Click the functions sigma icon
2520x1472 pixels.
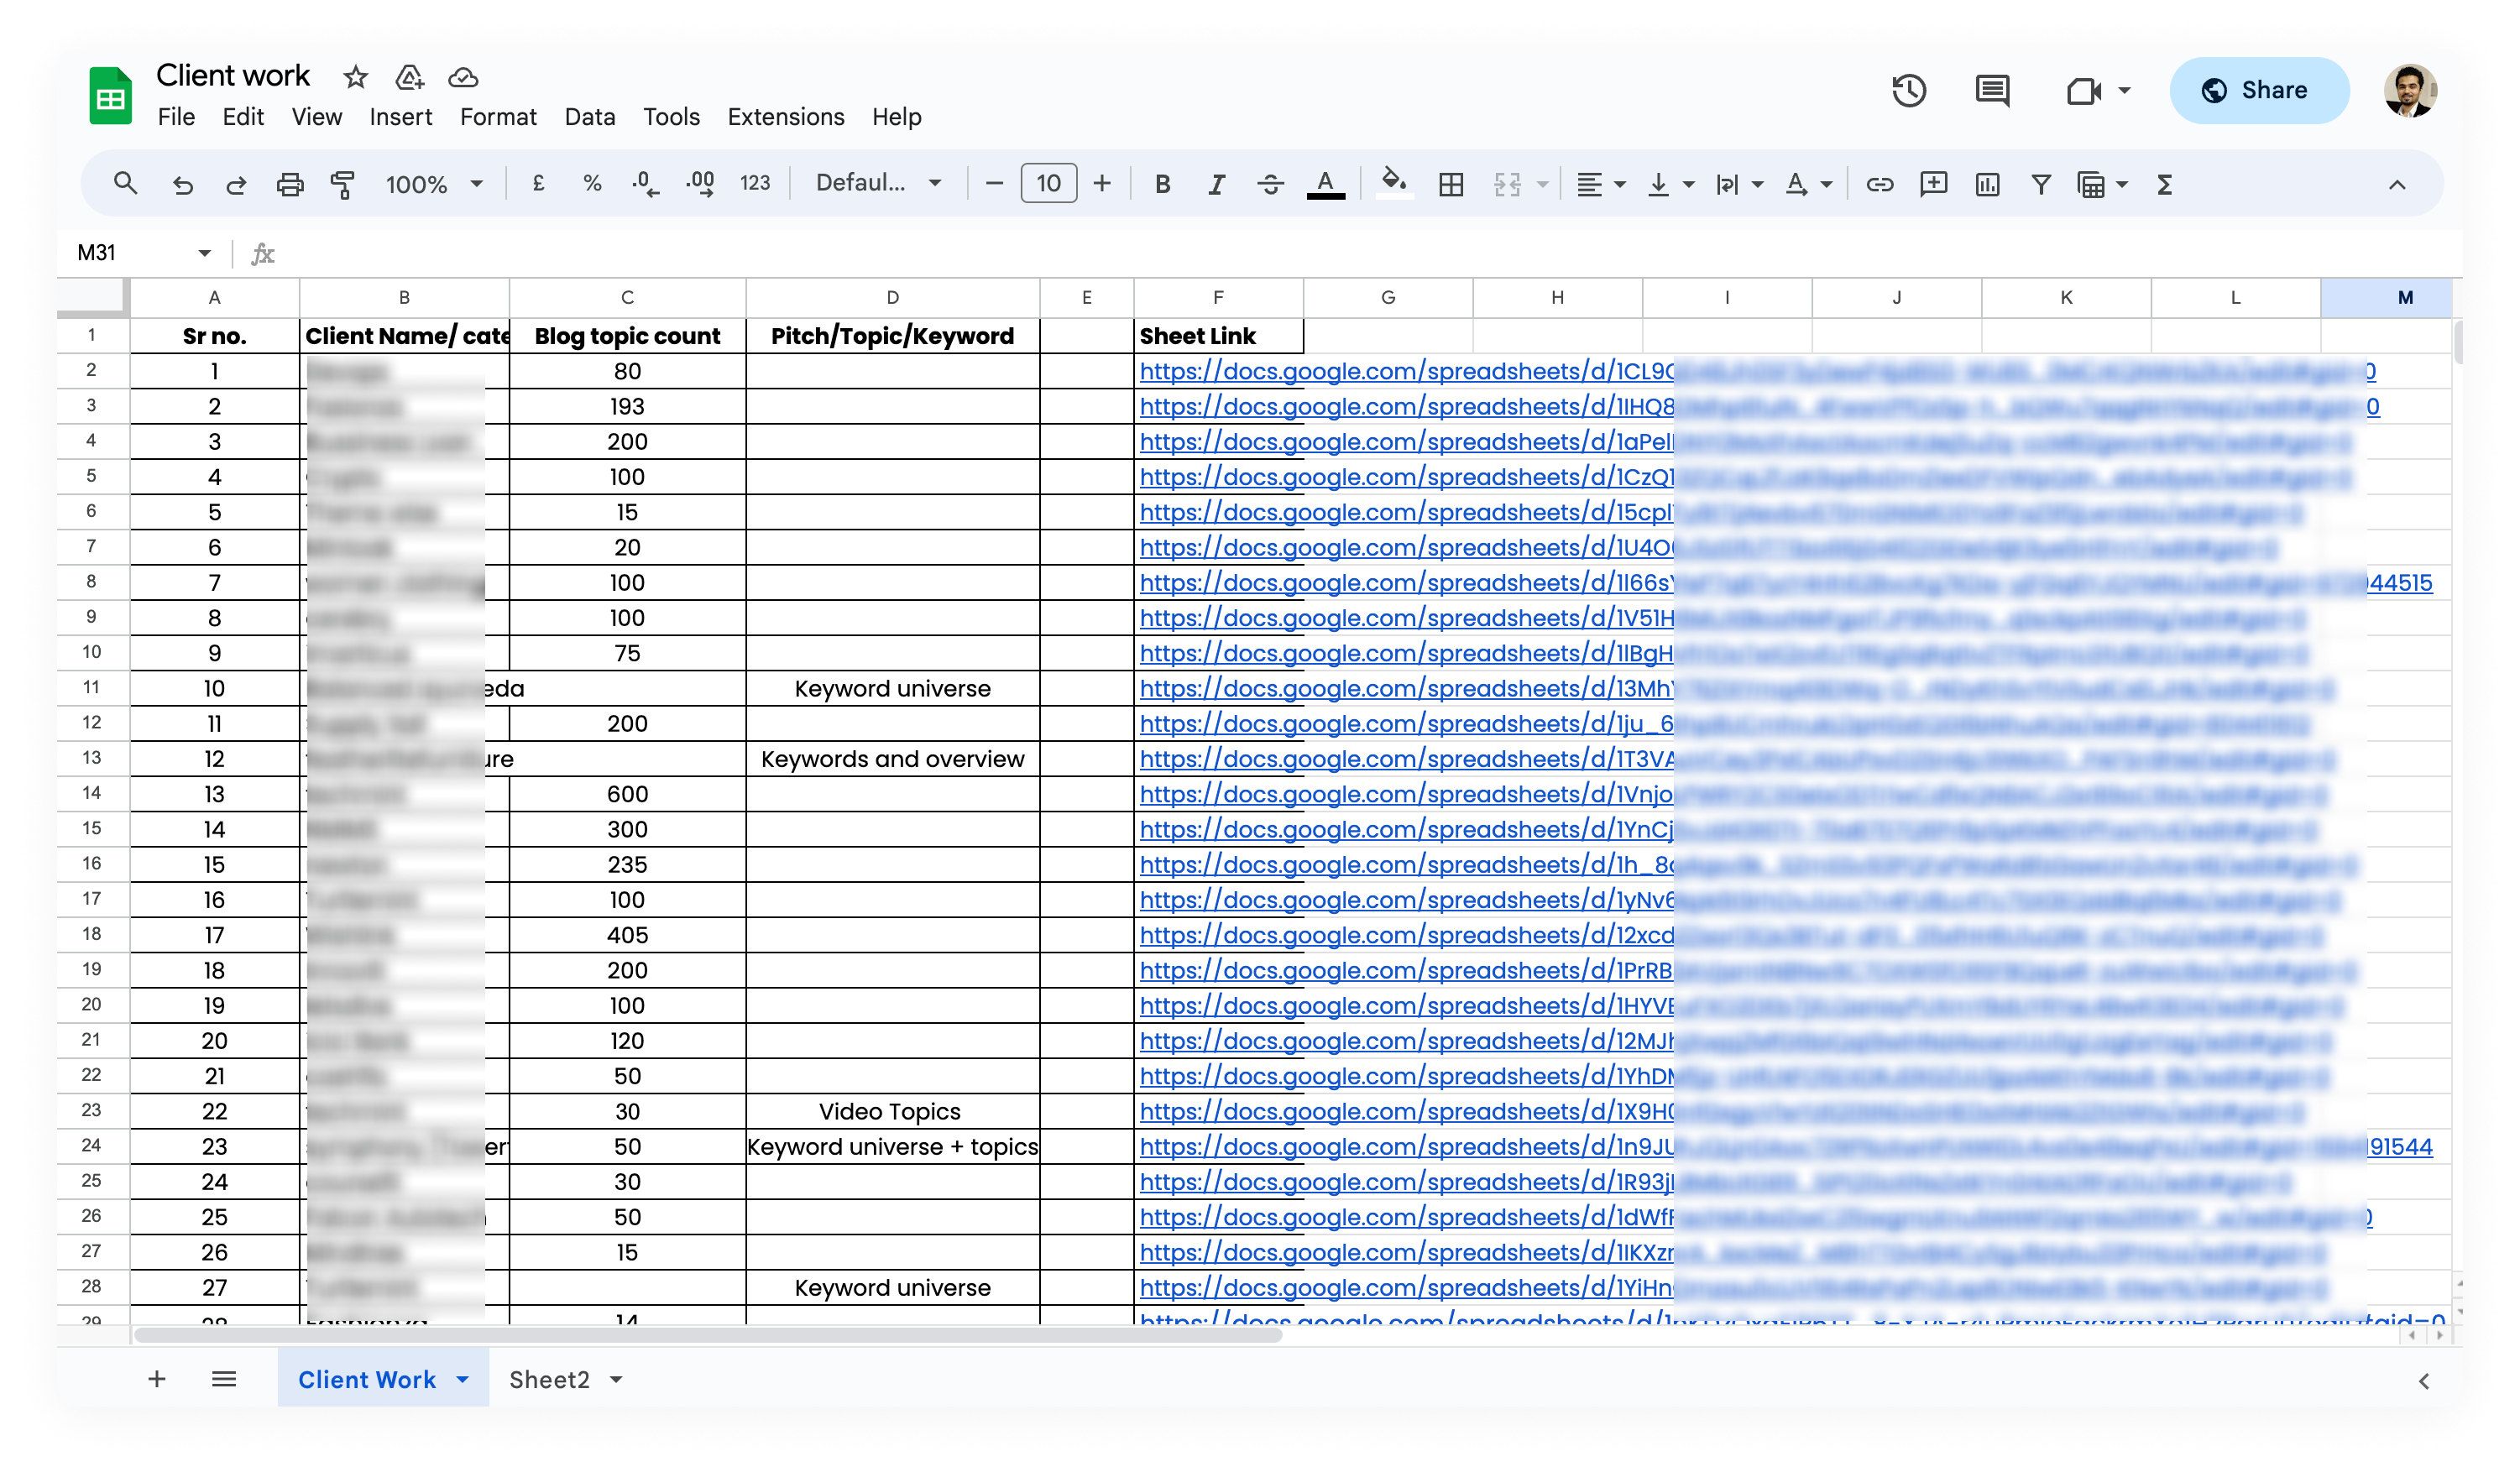point(2164,184)
